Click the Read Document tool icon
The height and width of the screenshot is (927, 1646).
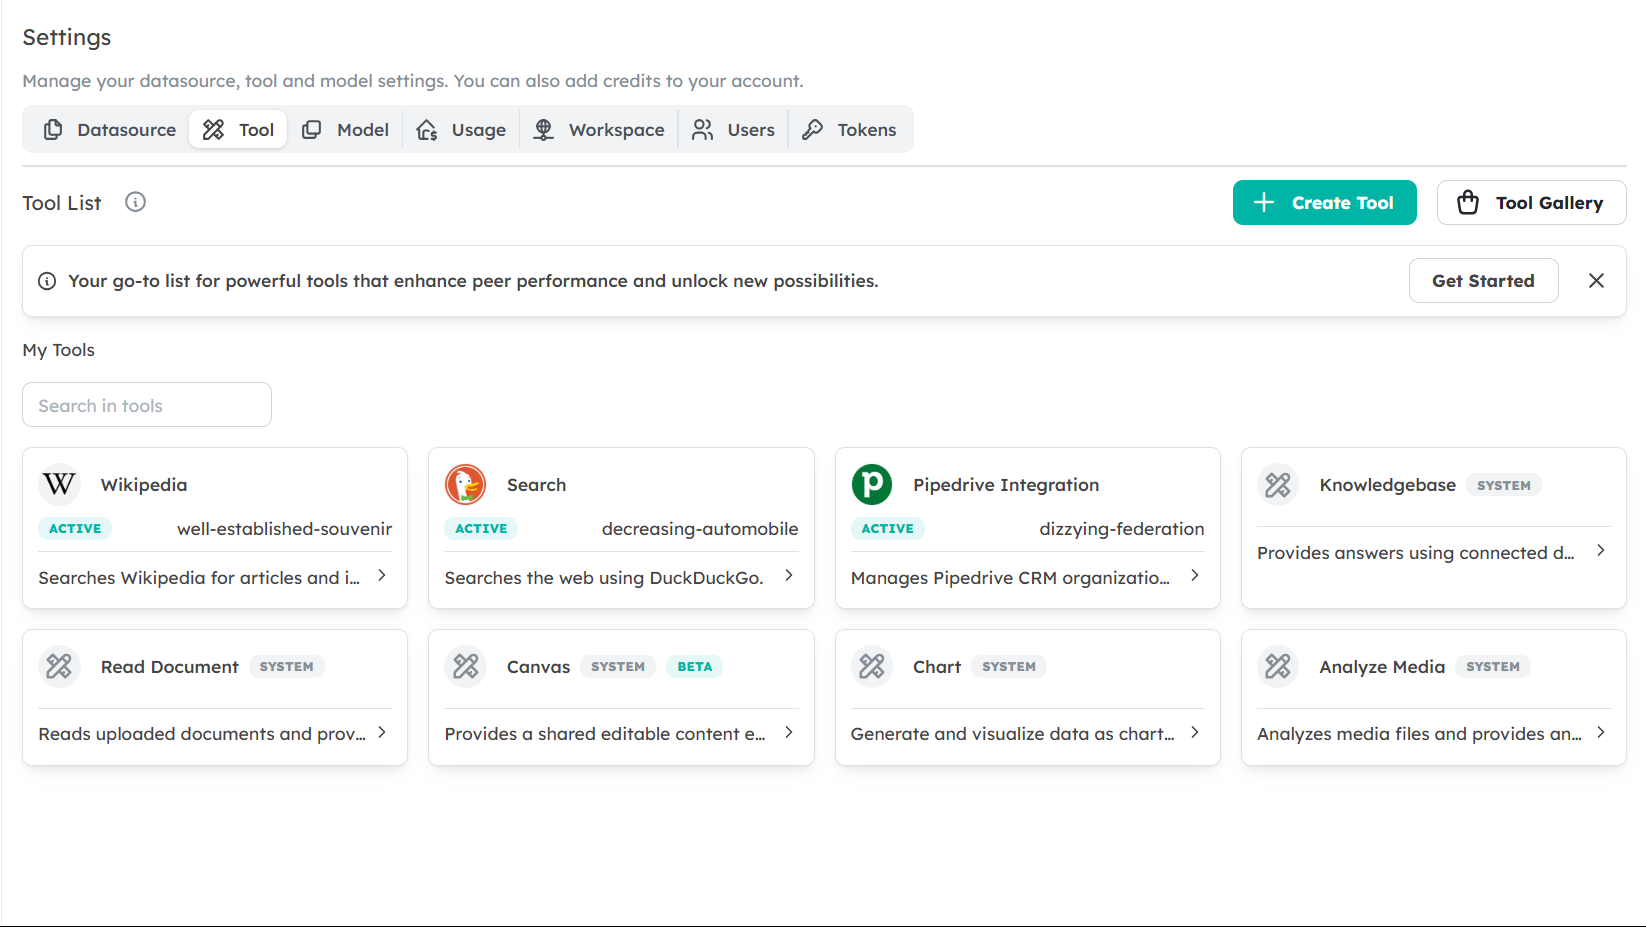point(59,666)
